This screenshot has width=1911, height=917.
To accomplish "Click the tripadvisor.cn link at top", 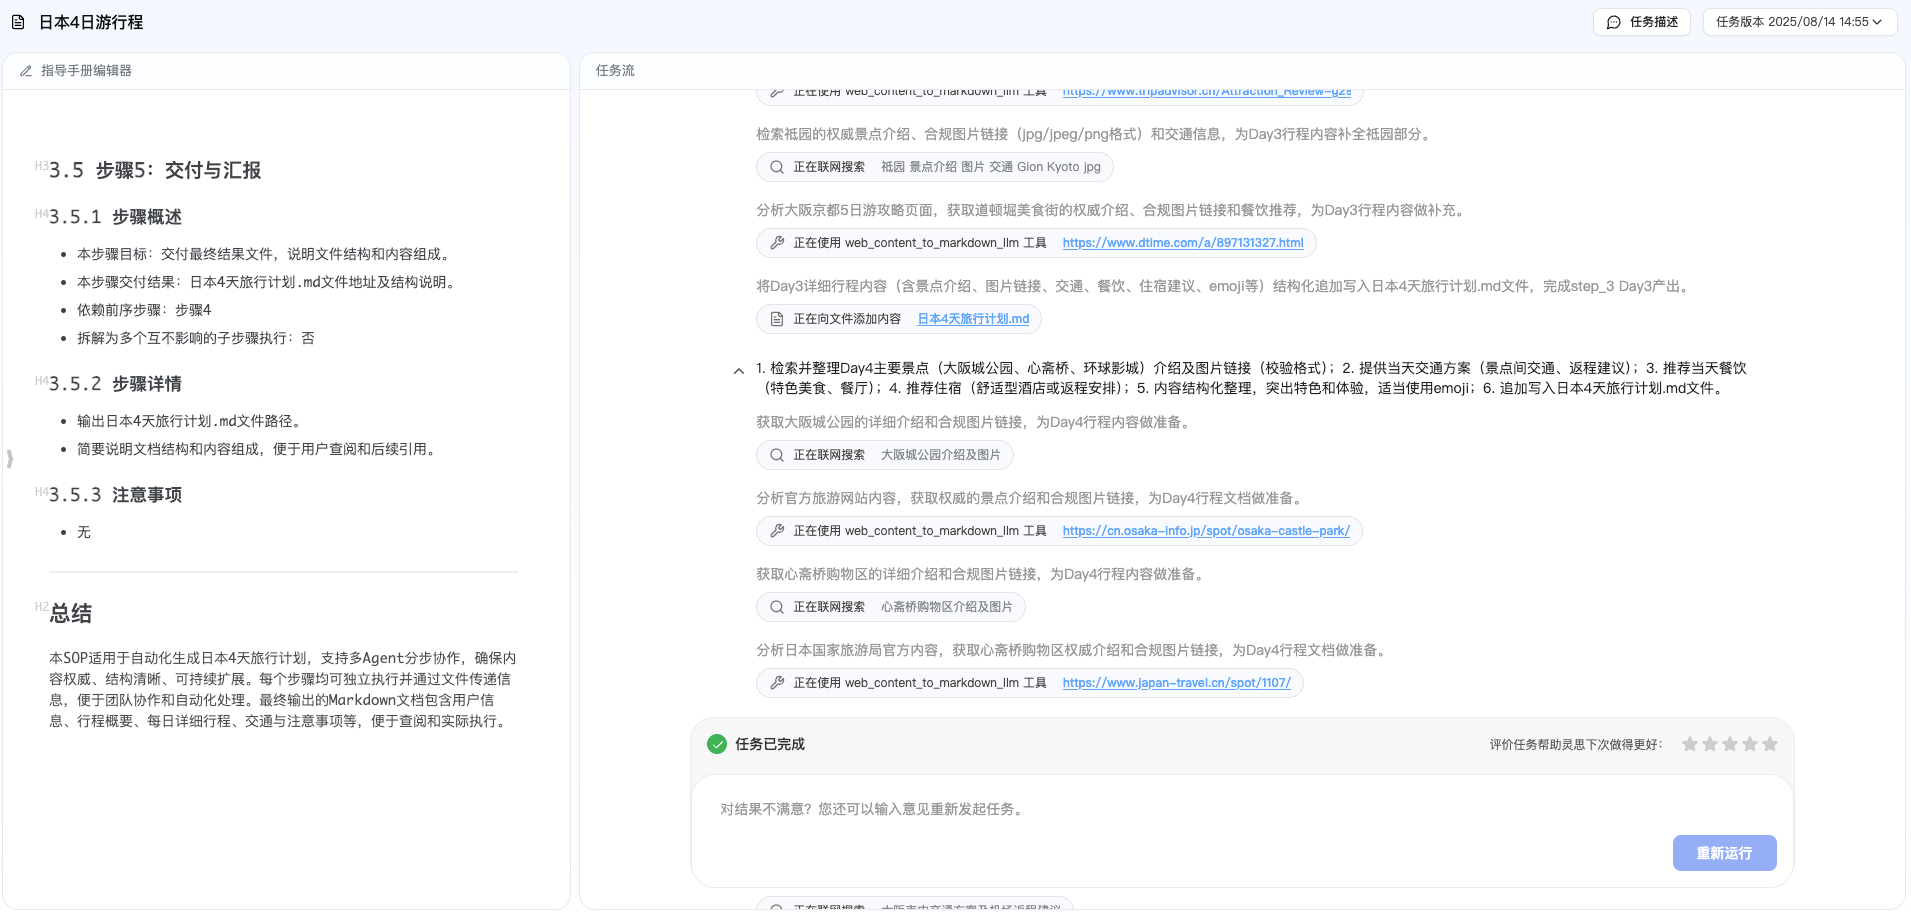I will click(1206, 92).
